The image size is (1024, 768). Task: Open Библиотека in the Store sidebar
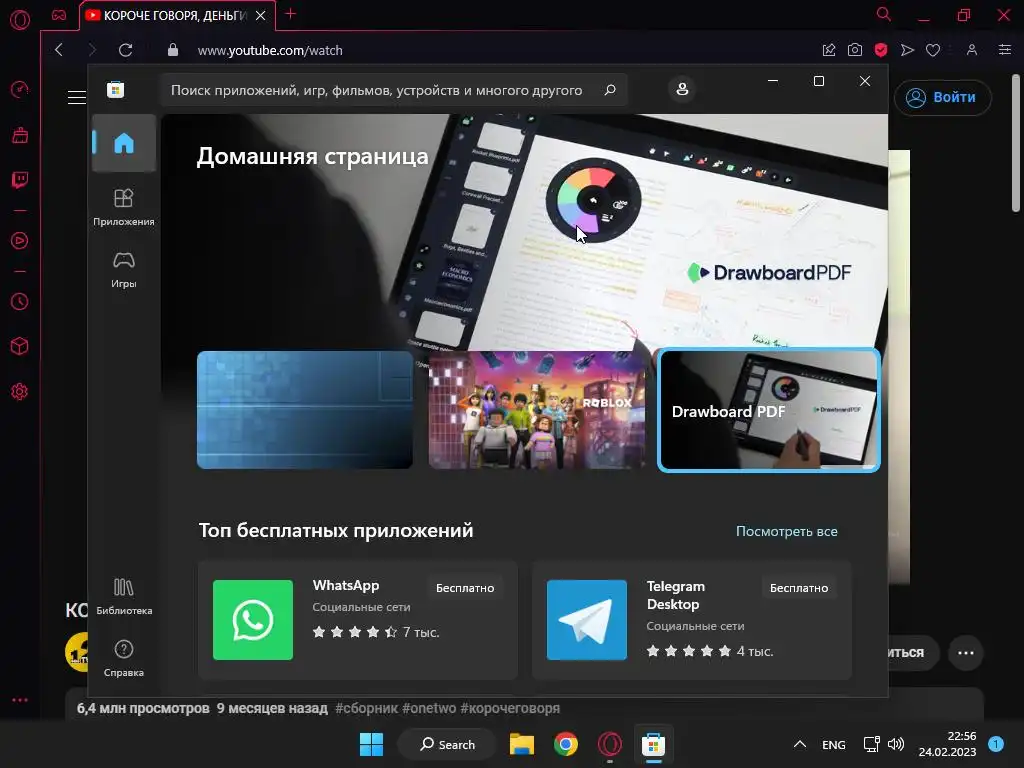click(123, 596)
